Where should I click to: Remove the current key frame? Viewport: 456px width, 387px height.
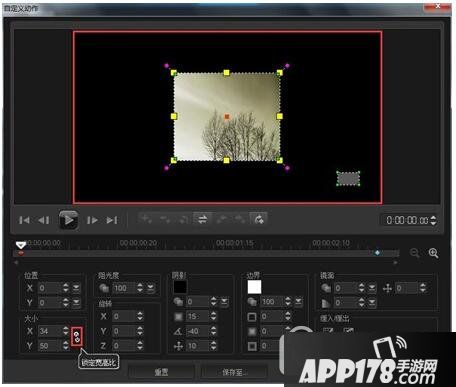pos(165,219)
